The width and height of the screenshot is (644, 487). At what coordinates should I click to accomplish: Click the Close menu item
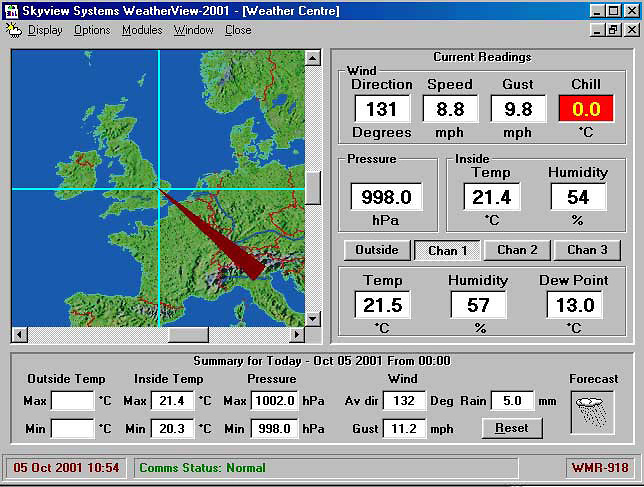coord(238,30)
